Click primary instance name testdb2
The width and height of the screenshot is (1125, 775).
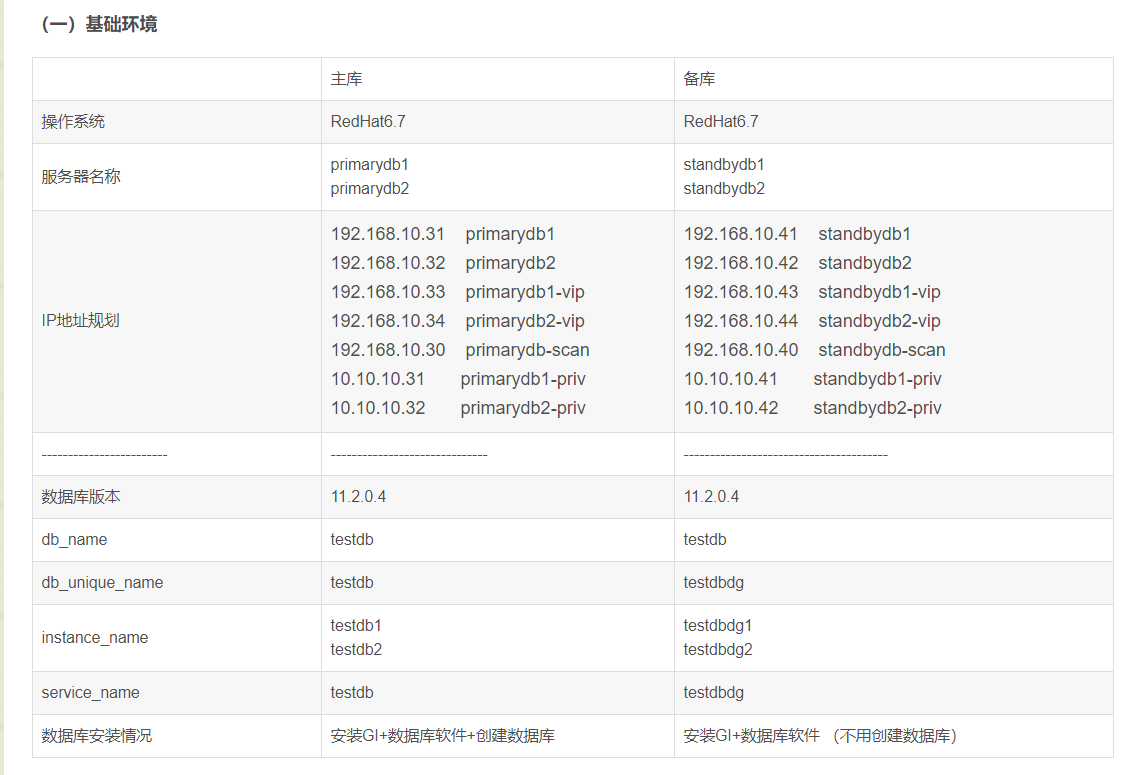[357, 649]
